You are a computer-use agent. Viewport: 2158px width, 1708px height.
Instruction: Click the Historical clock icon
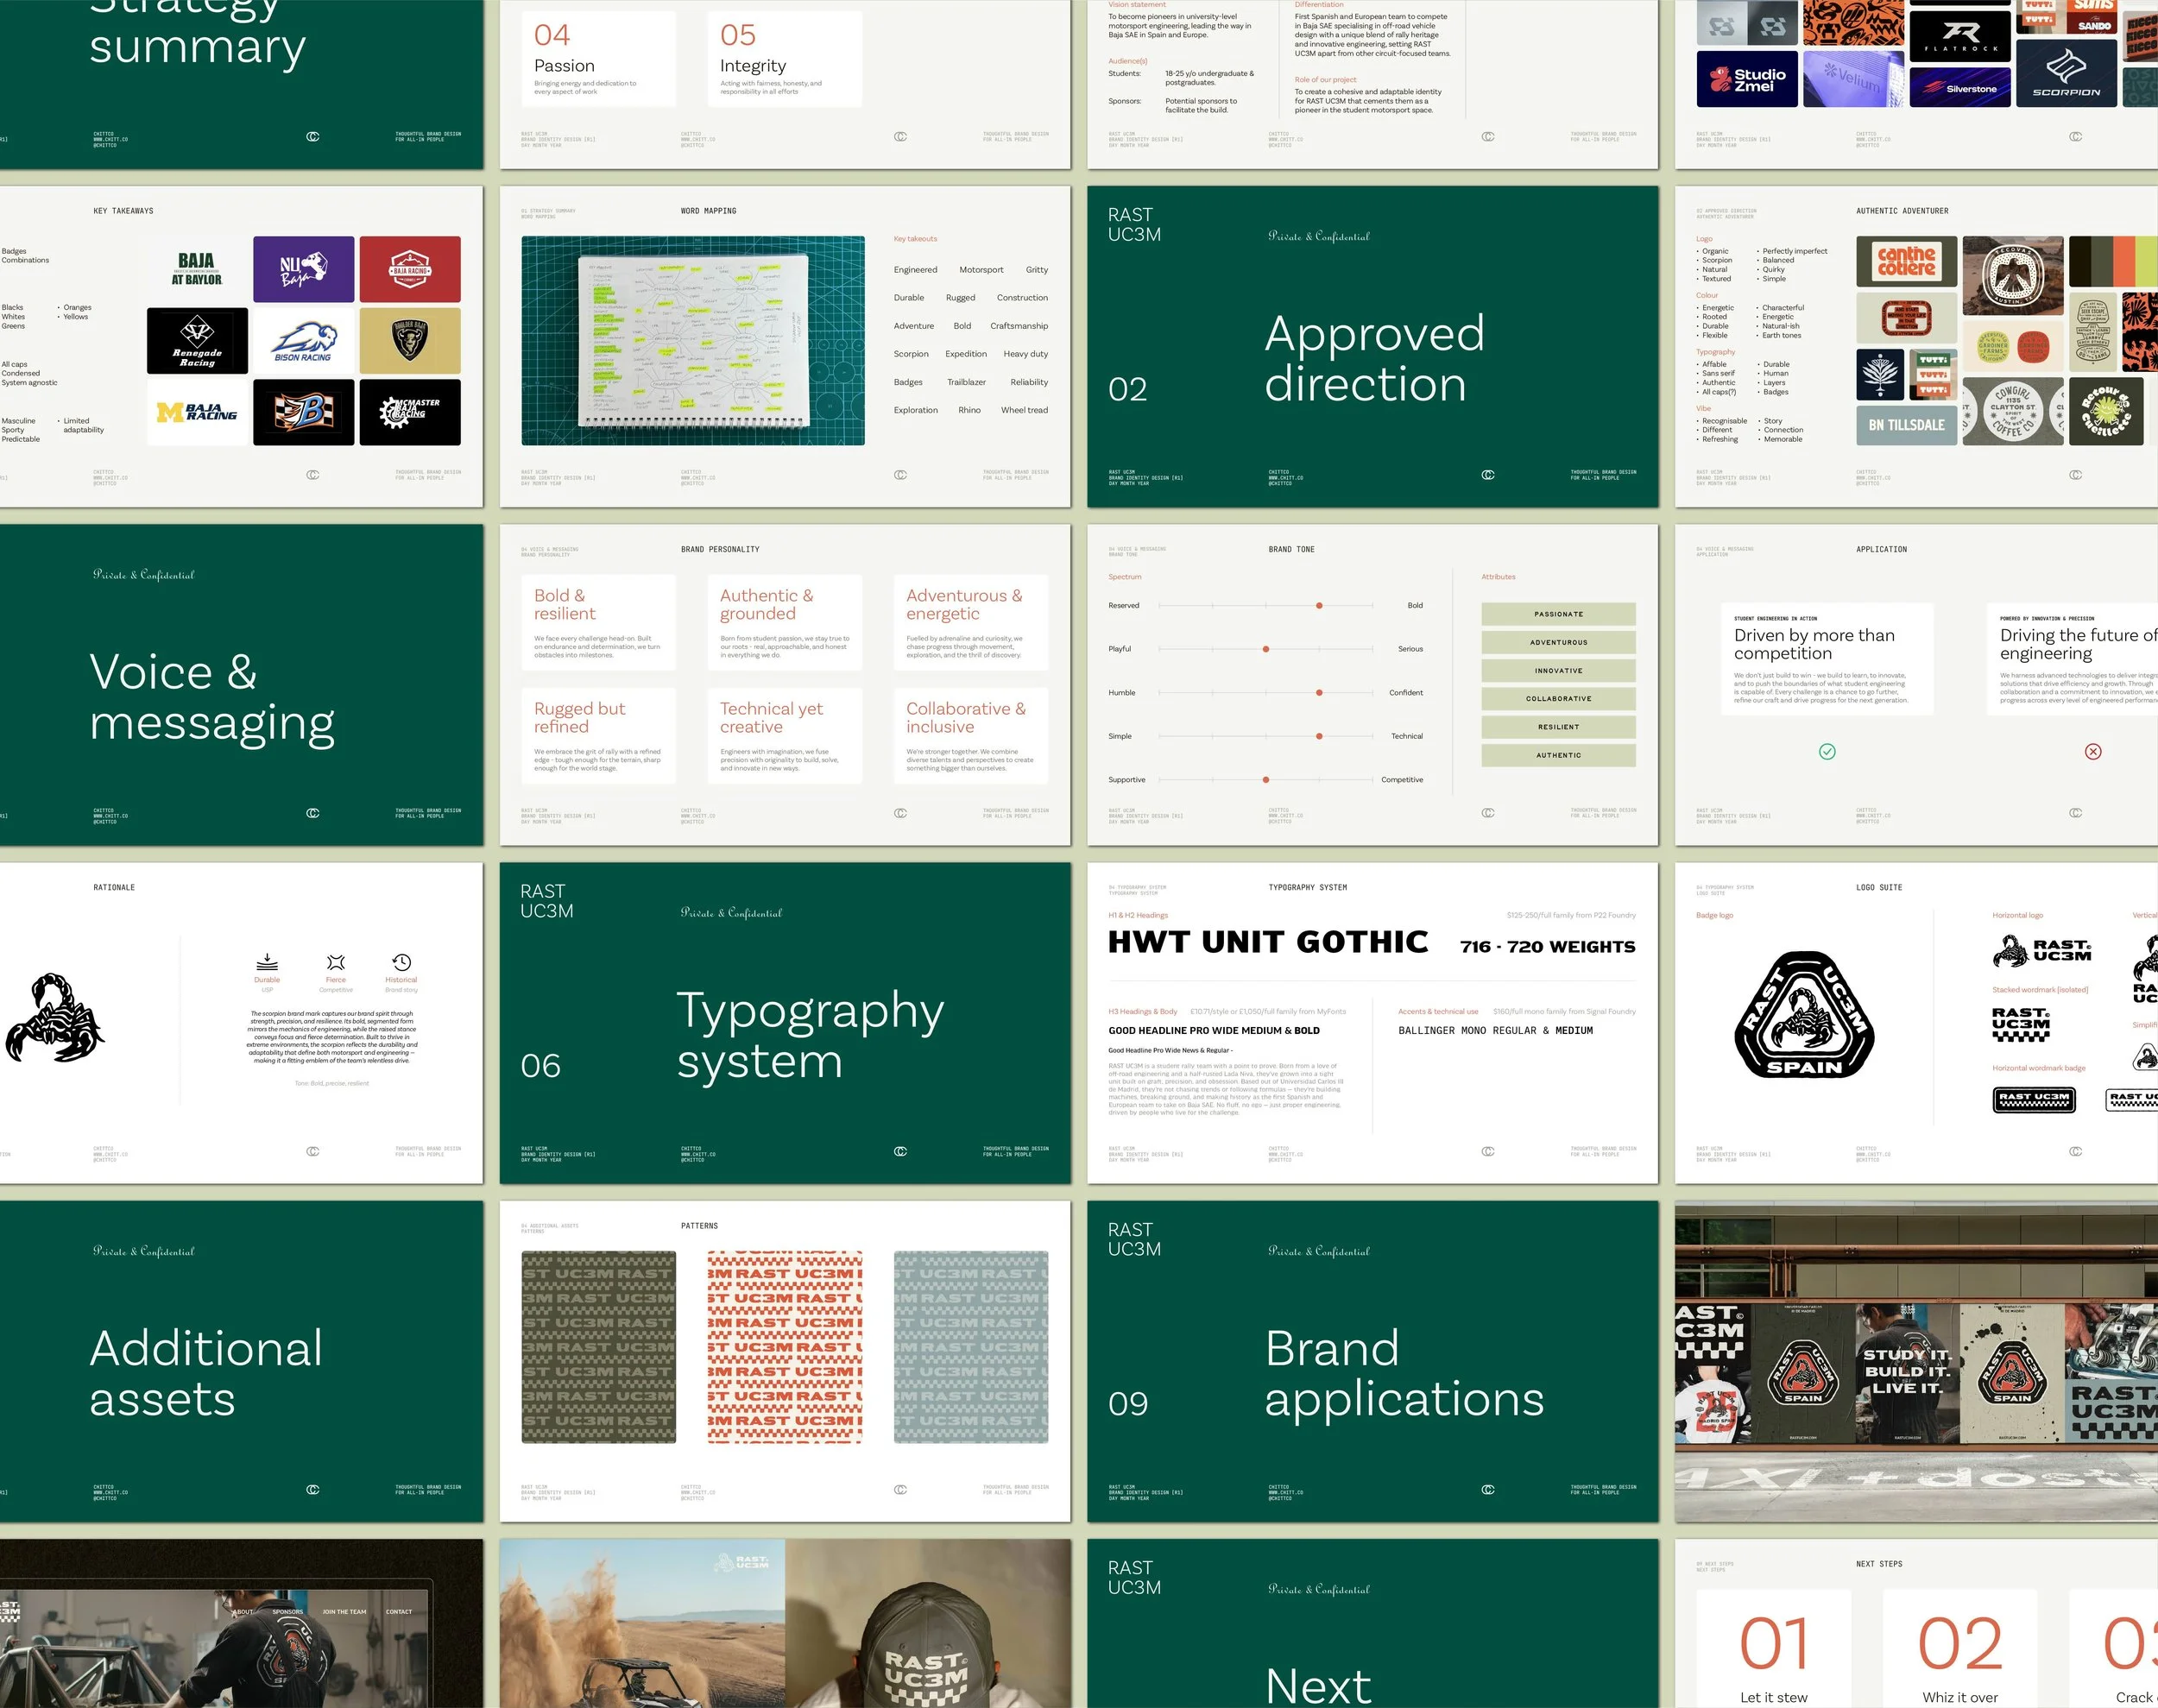coord(401,961)
